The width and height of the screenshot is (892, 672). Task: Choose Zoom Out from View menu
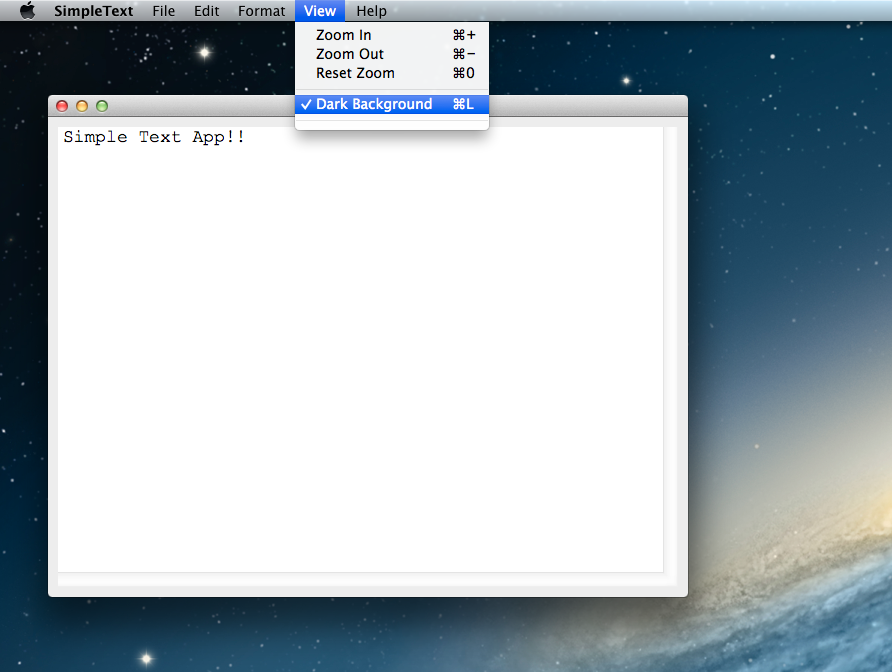392,54
